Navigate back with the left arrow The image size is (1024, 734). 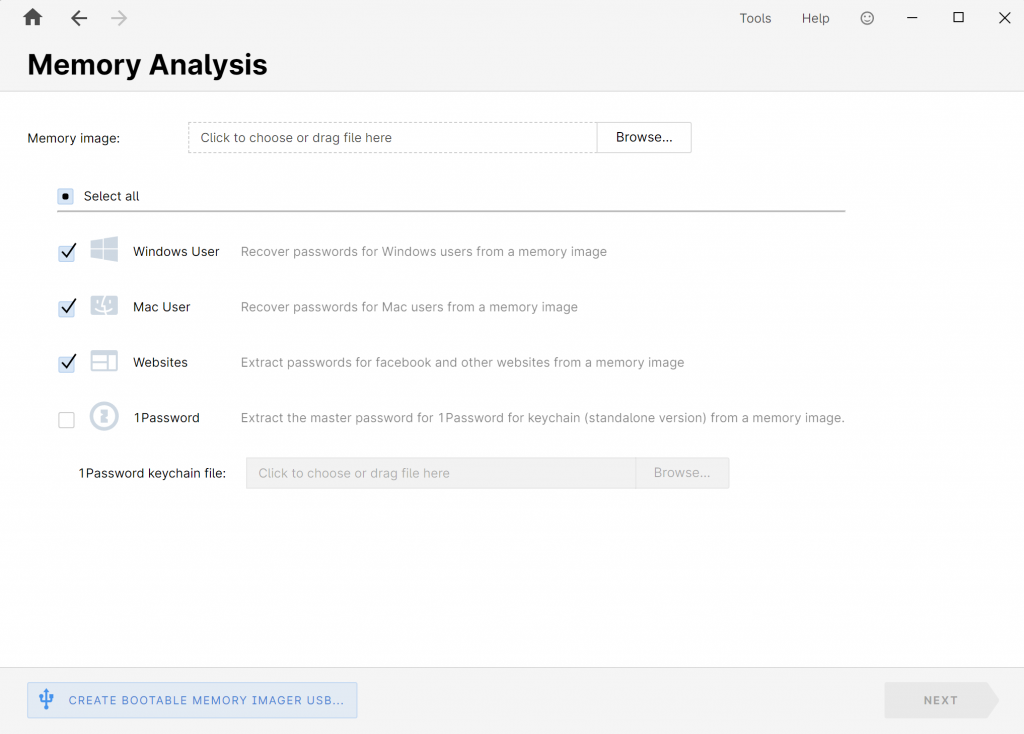[79, 18]
